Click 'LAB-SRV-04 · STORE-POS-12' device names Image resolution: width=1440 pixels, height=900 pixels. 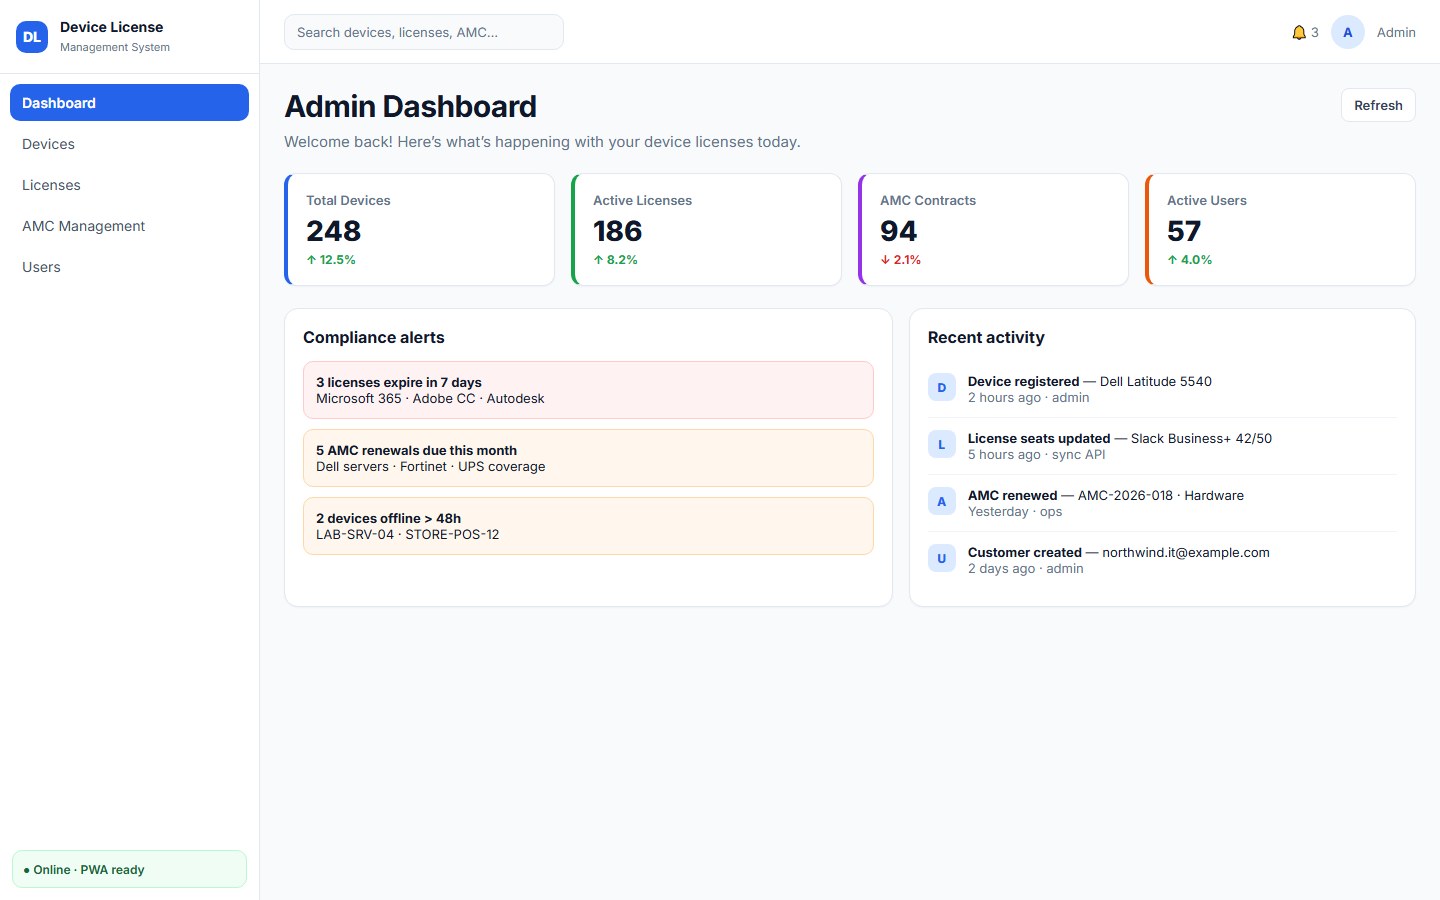click(408, 534)
